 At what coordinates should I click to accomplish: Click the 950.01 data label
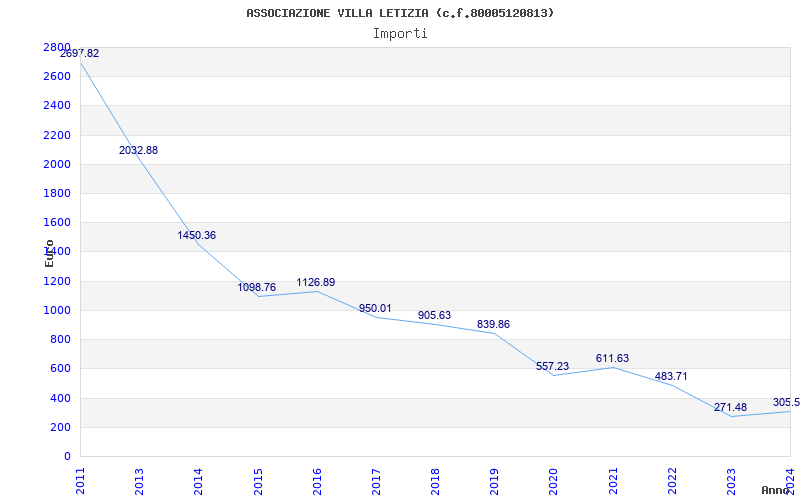(x=375, y=309)
